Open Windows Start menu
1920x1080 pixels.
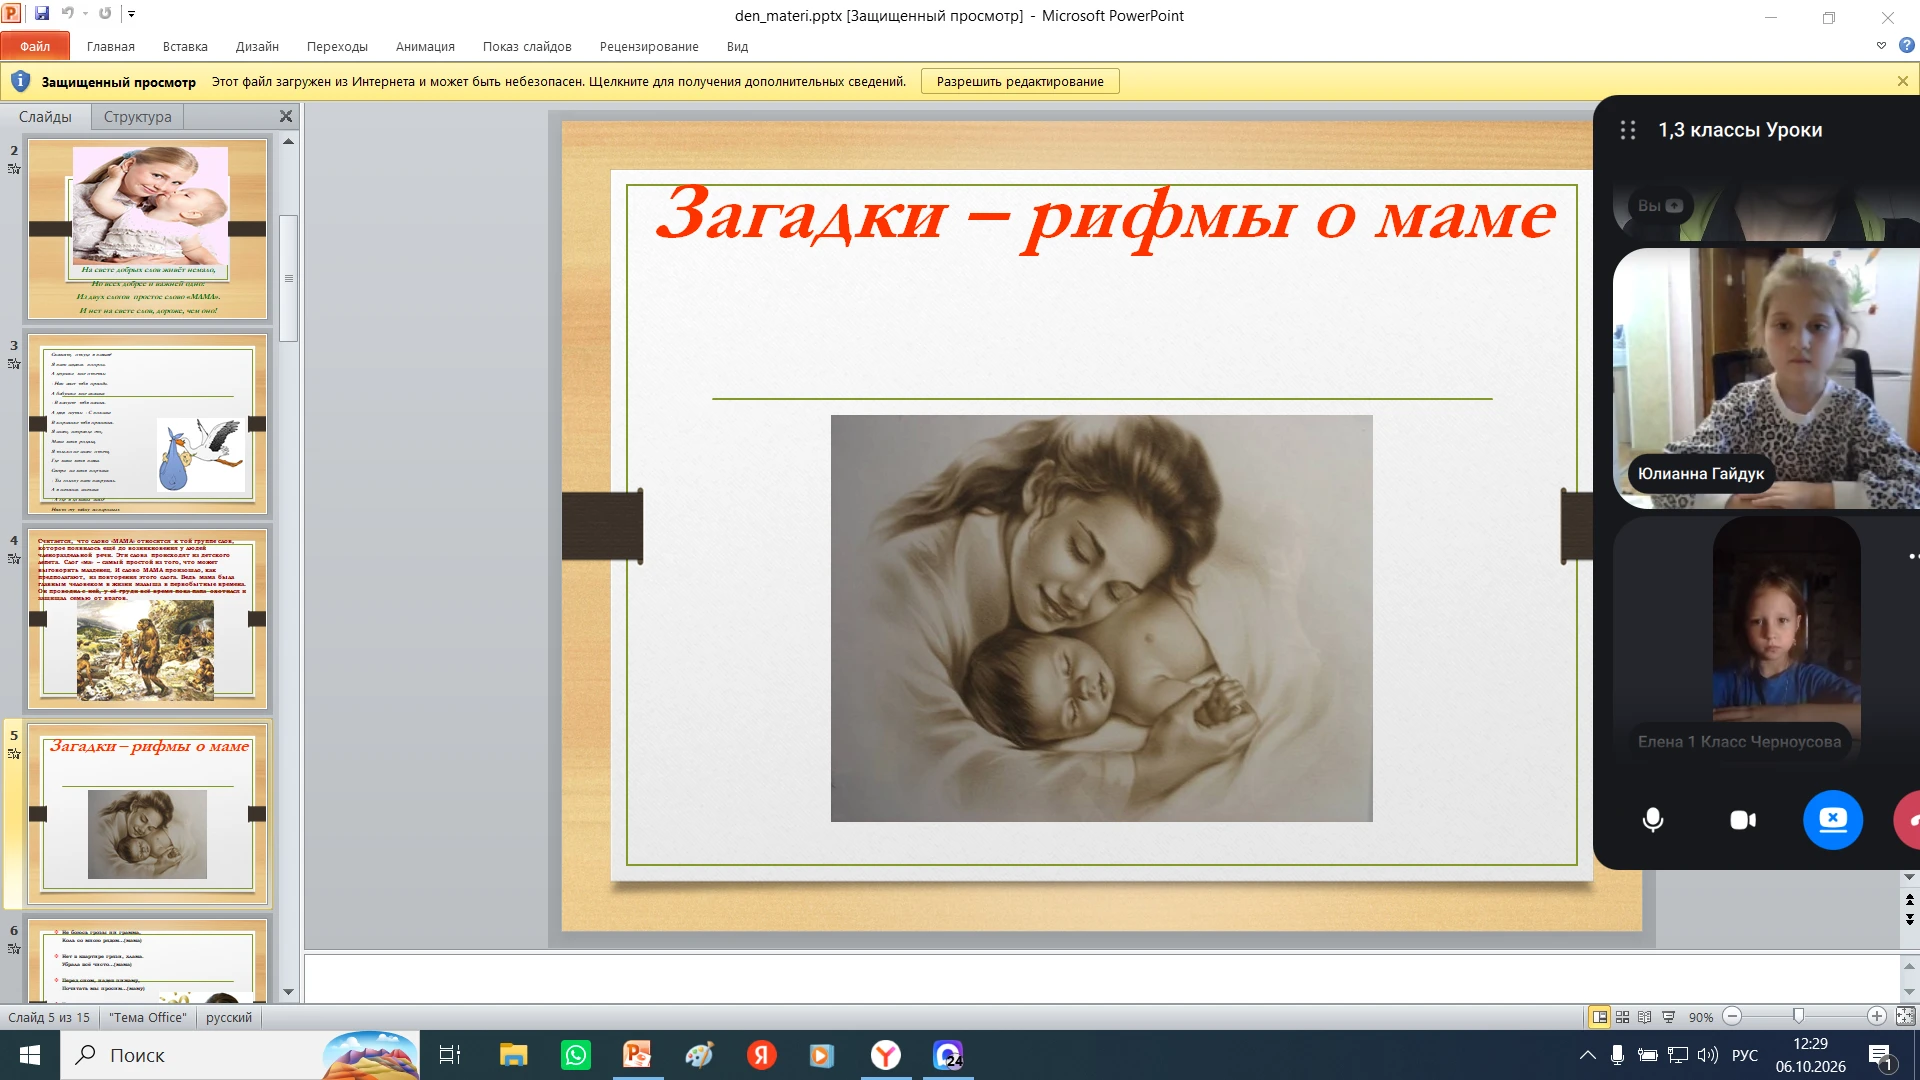click(30, 1055)
